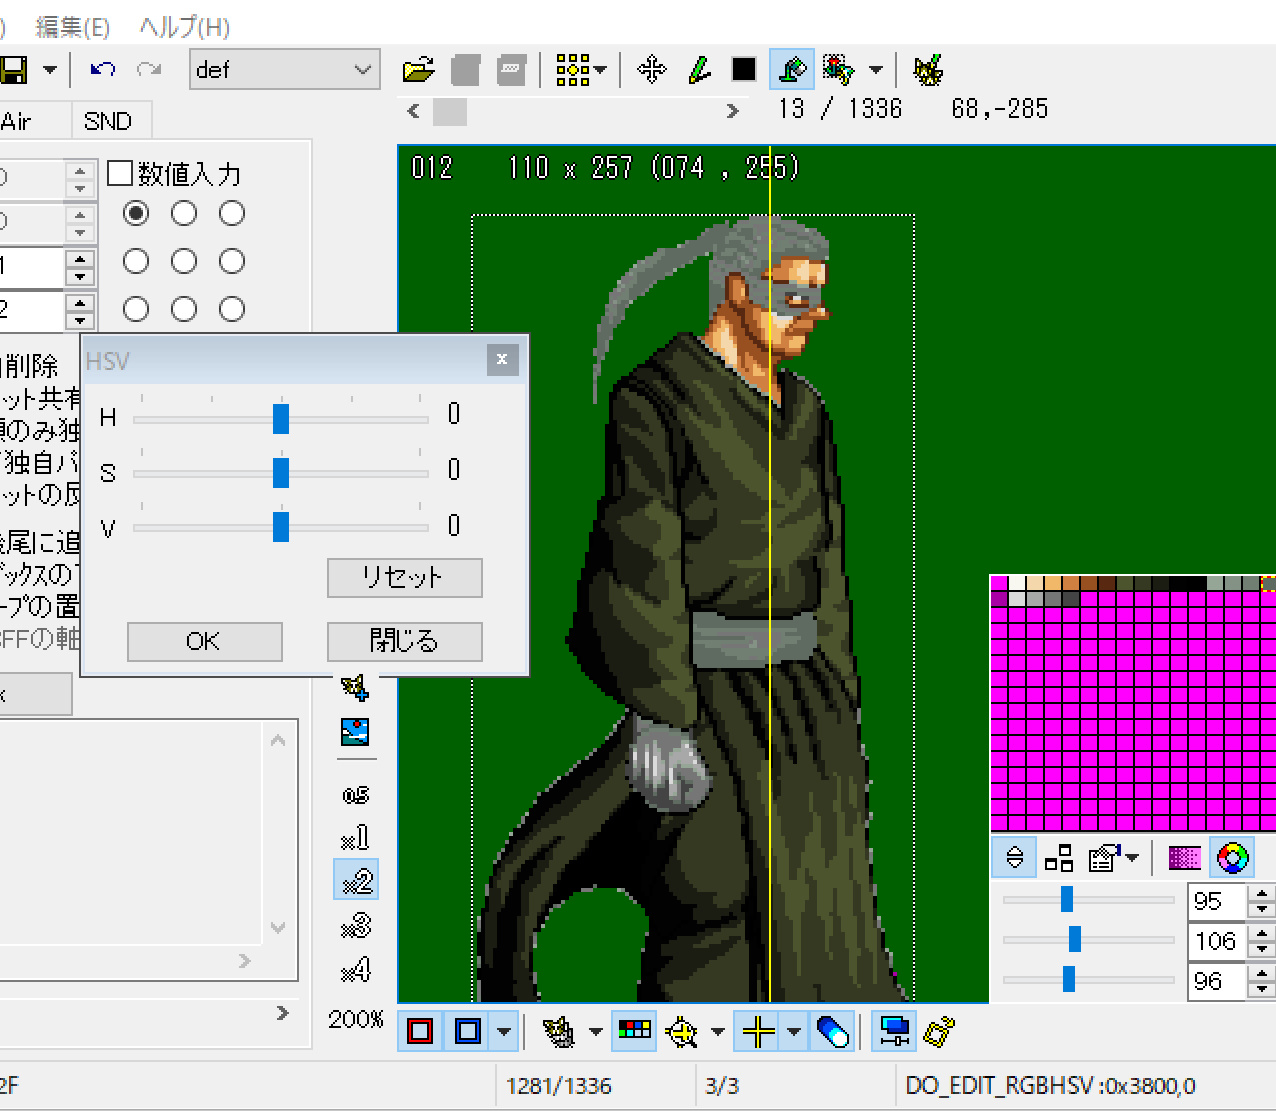1276x1111 pixels.
Task: Open dropdown next to blue box icon
Action: 504,1031
